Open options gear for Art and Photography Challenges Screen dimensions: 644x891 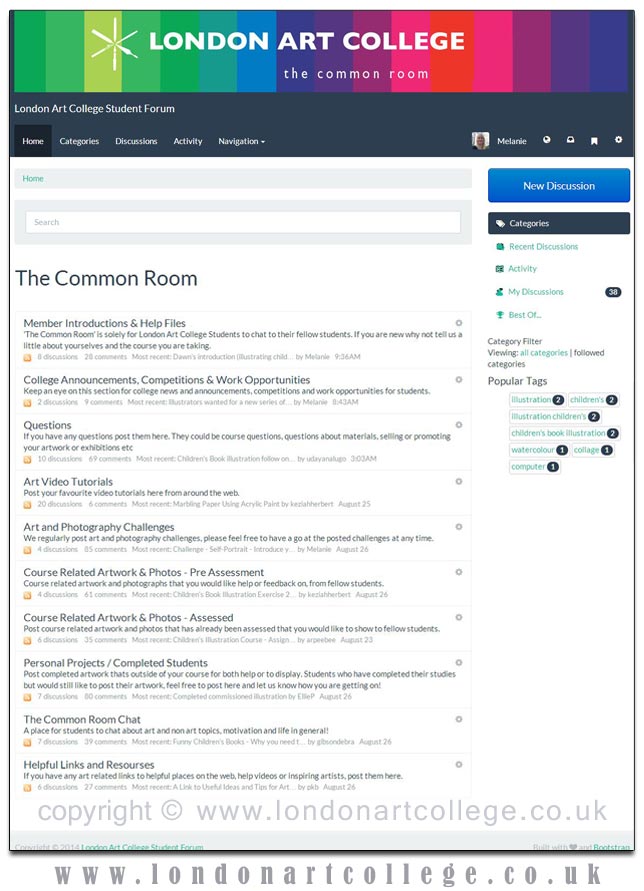[459, 527]
